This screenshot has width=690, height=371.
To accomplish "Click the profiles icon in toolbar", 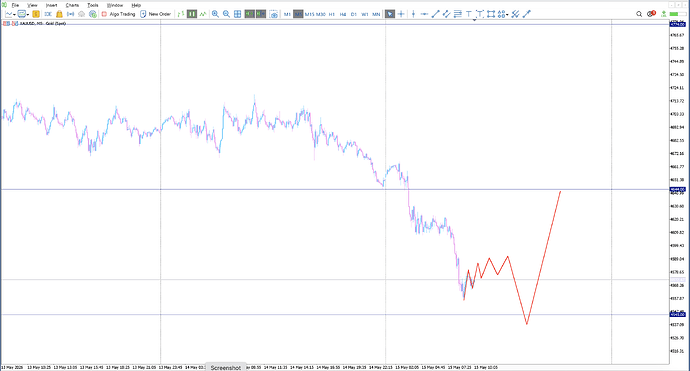I will (22, 14).
